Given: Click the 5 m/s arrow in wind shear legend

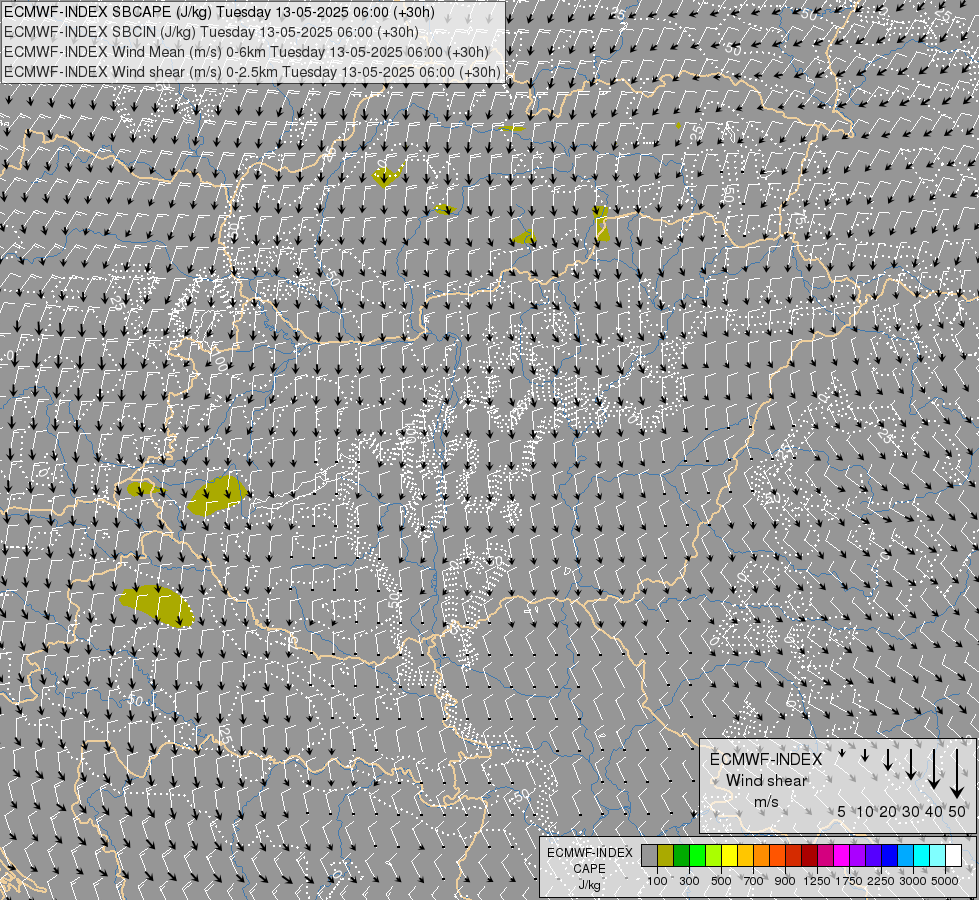Looking at the screenshot, I should tap(842, 753).
